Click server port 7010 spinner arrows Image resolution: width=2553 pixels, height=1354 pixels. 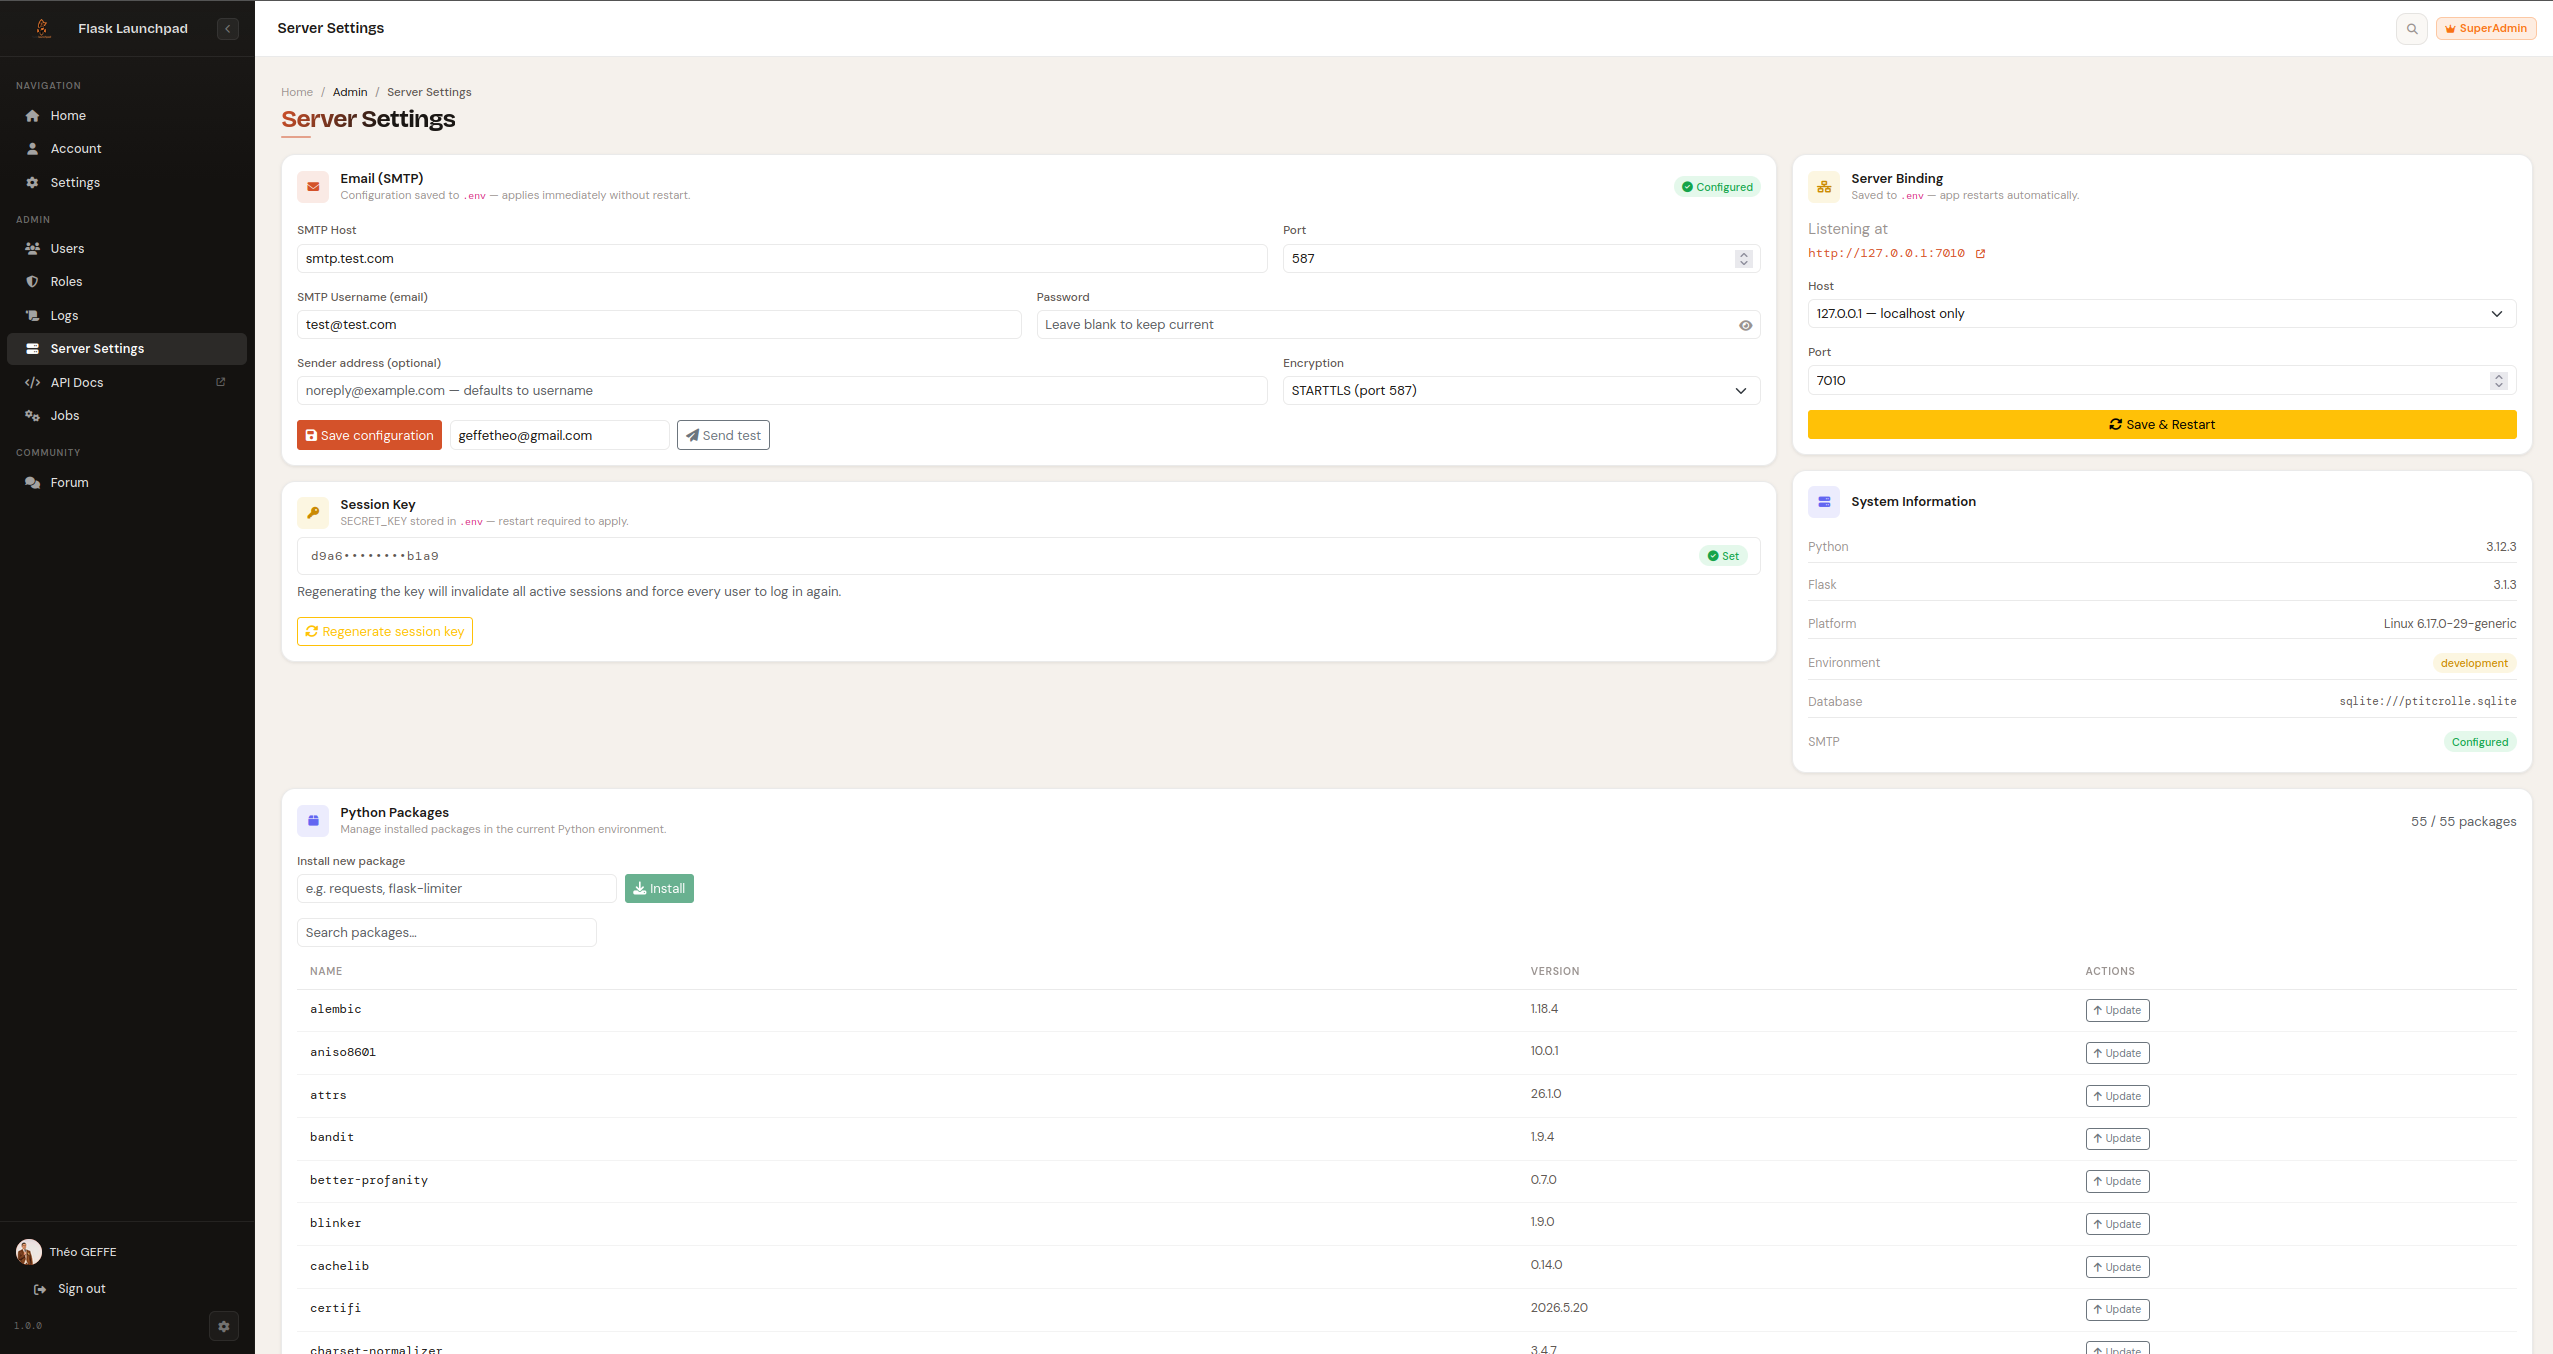click(2499, 381)
